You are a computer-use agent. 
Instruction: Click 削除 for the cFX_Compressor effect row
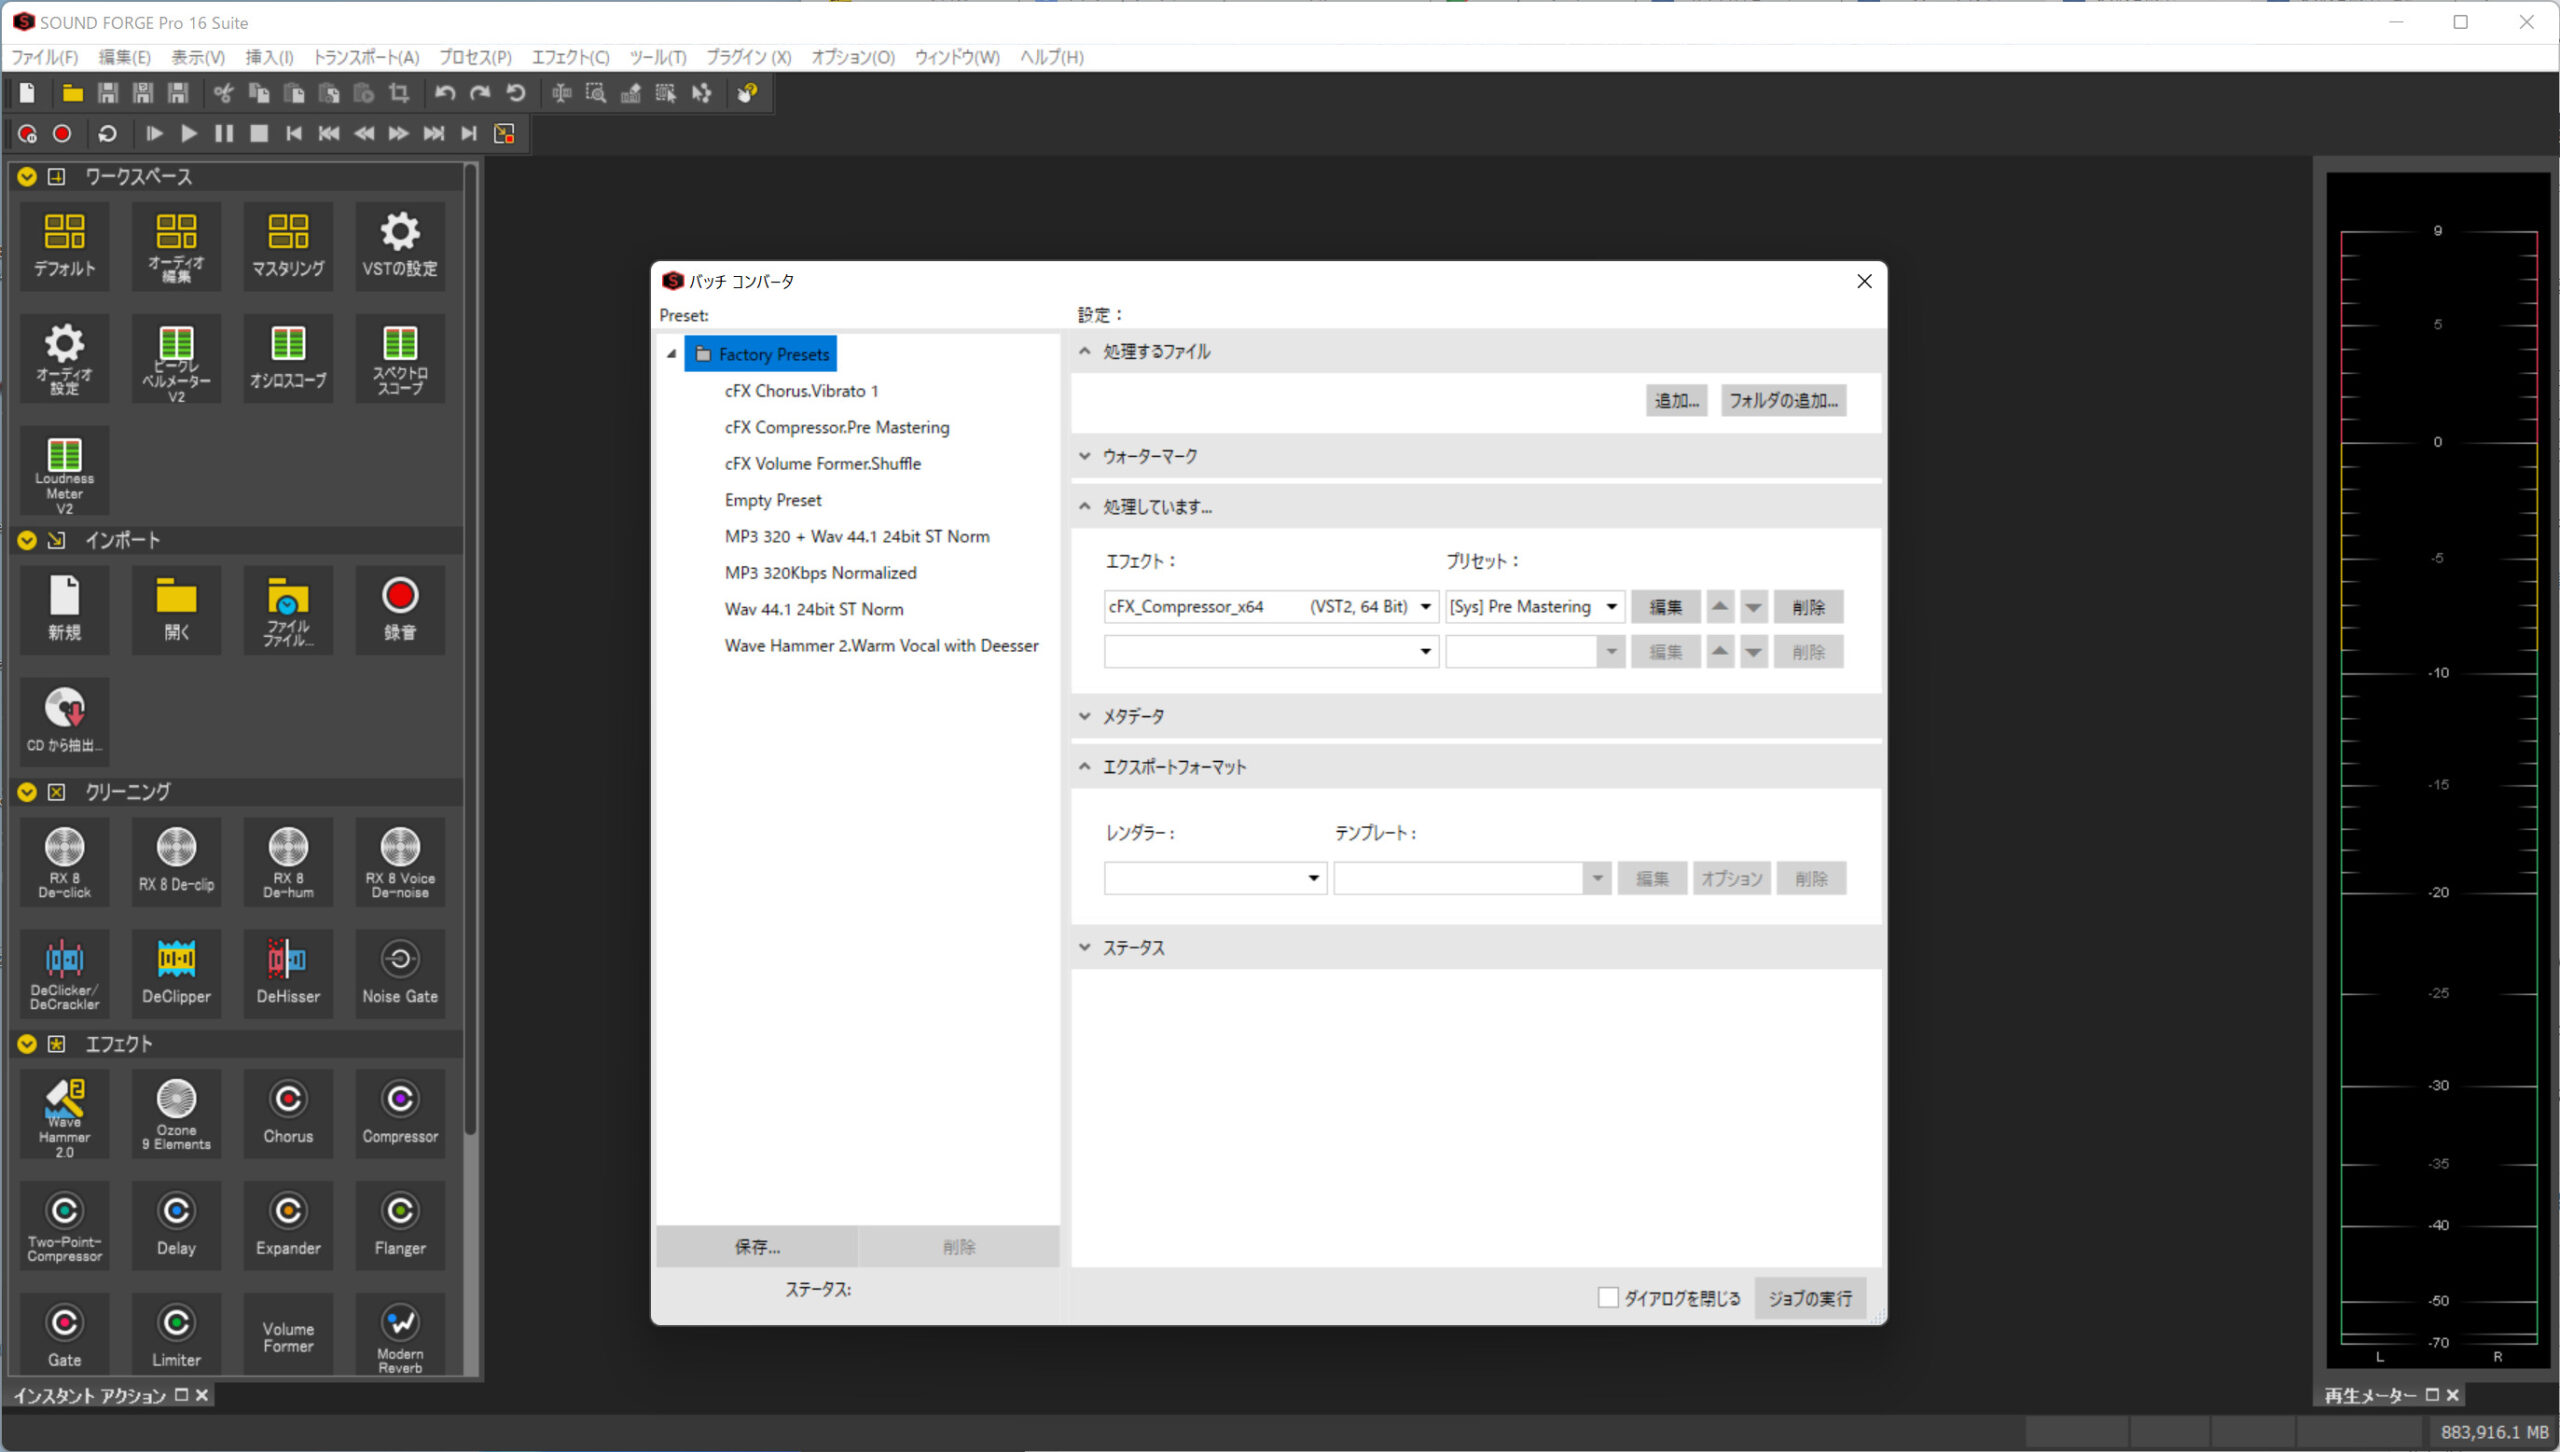(1808, 606)
